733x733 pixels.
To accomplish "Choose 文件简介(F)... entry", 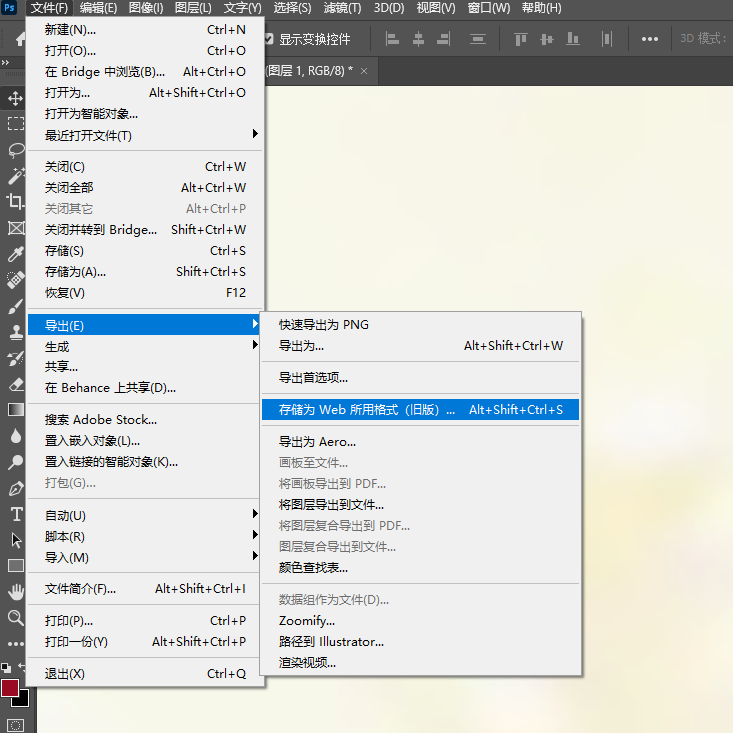I will click(145, 589).
